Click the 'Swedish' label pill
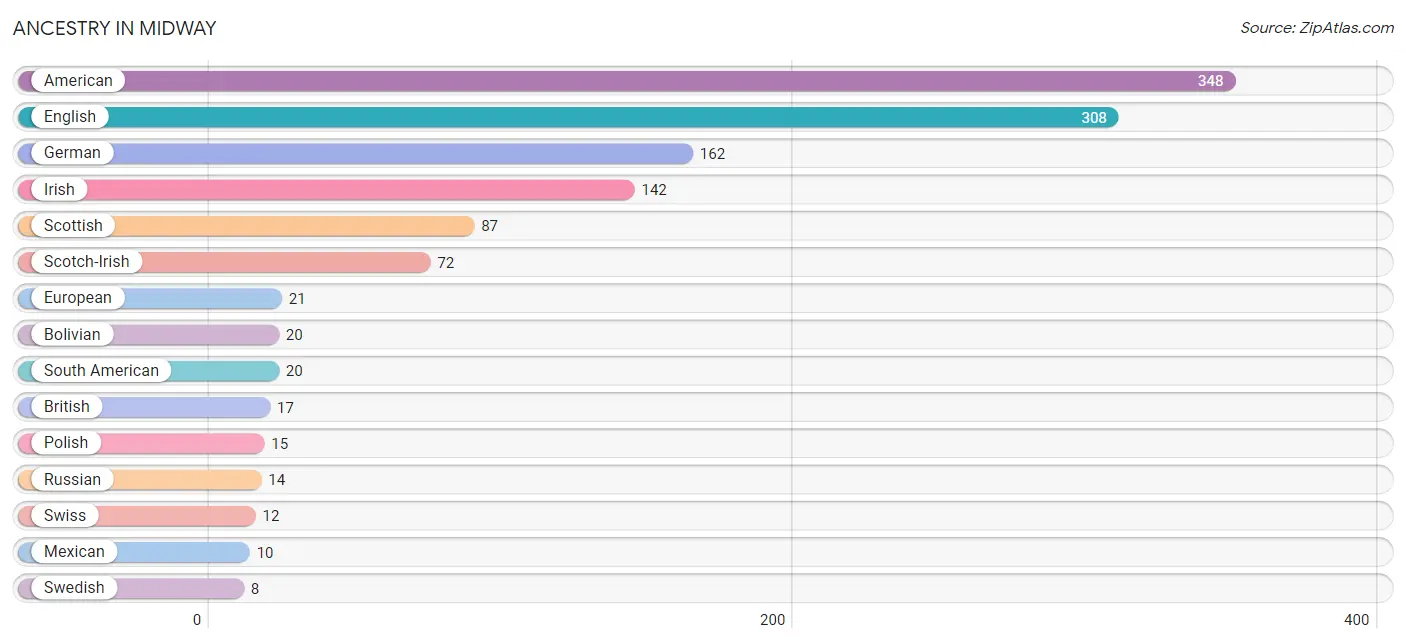Image resolution: width=1406 pixels, height=644 pixels. [x=74, y=587]
